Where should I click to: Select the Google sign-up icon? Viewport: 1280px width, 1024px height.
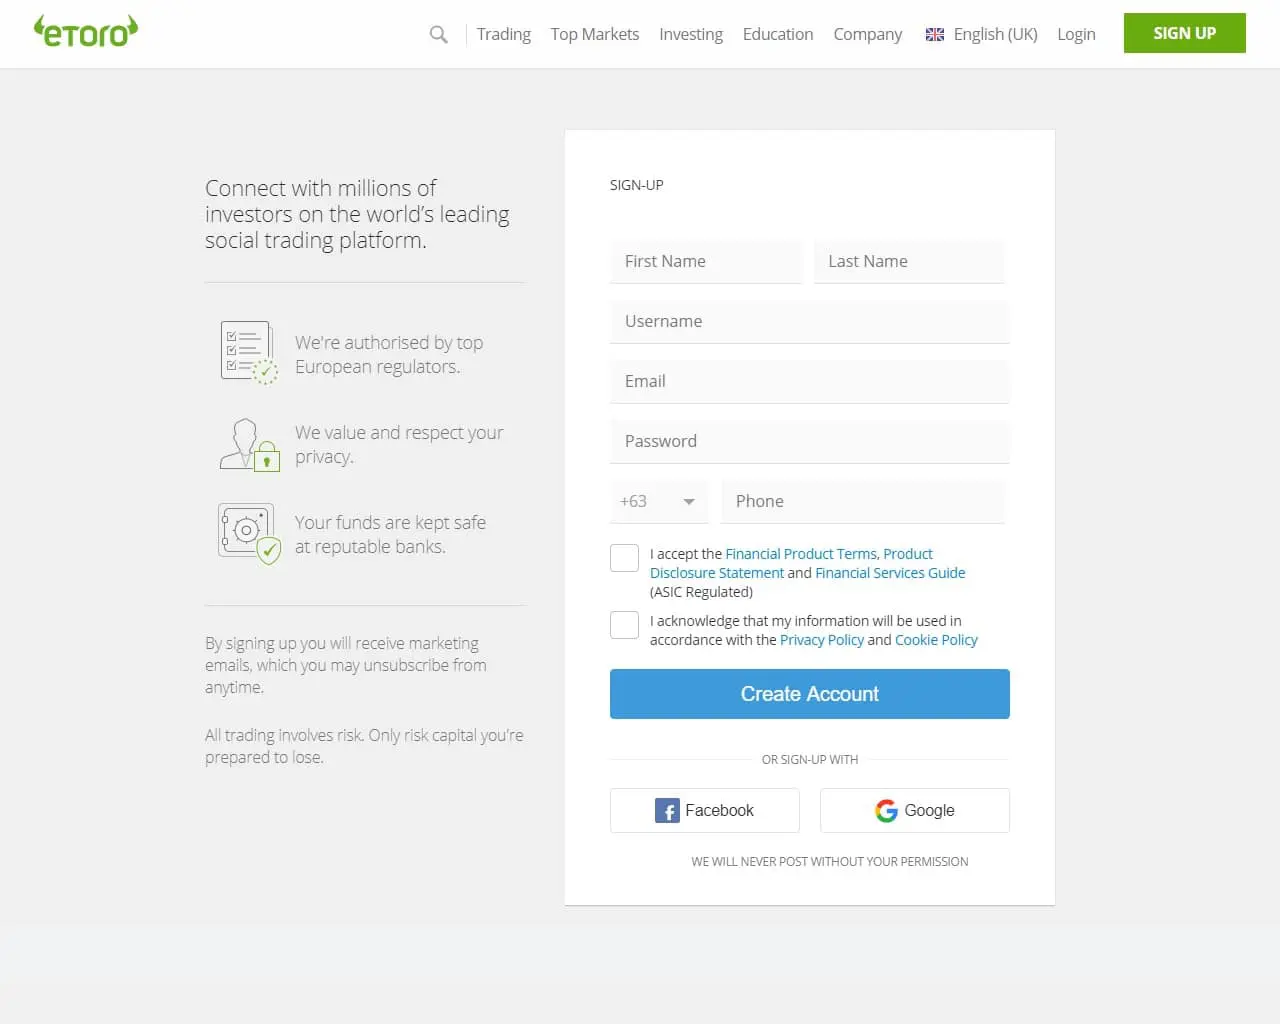click(x=887, y=811)
